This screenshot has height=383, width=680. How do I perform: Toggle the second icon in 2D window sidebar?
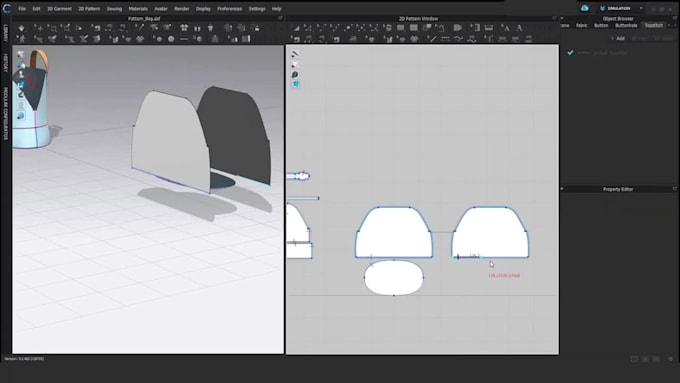295,65
